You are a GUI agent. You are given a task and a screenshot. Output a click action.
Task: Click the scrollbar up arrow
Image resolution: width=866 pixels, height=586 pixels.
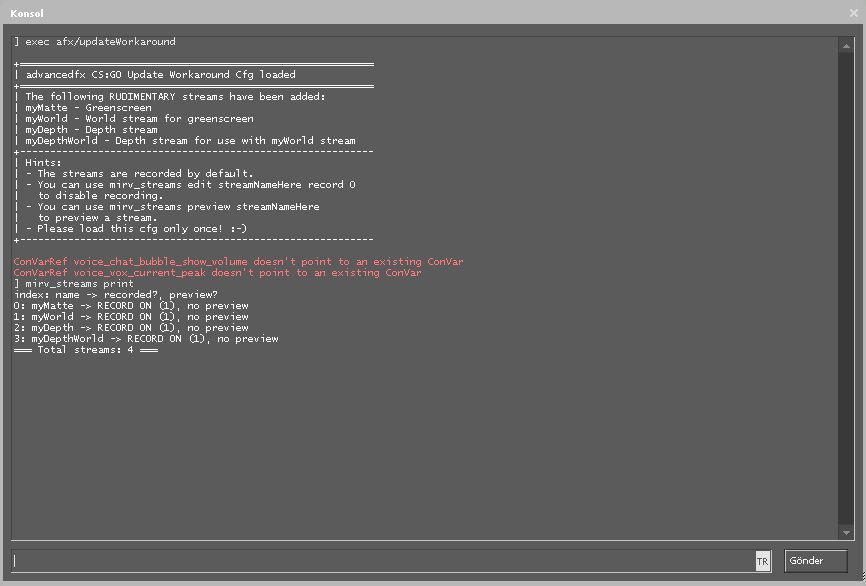tap(846, 46)
